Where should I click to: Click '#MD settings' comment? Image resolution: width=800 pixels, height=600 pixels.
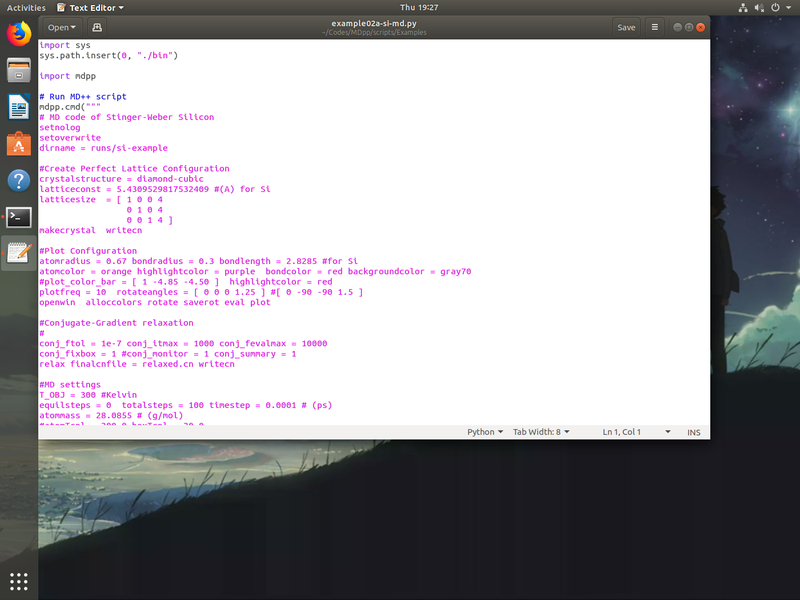click(x=70, y=385)
